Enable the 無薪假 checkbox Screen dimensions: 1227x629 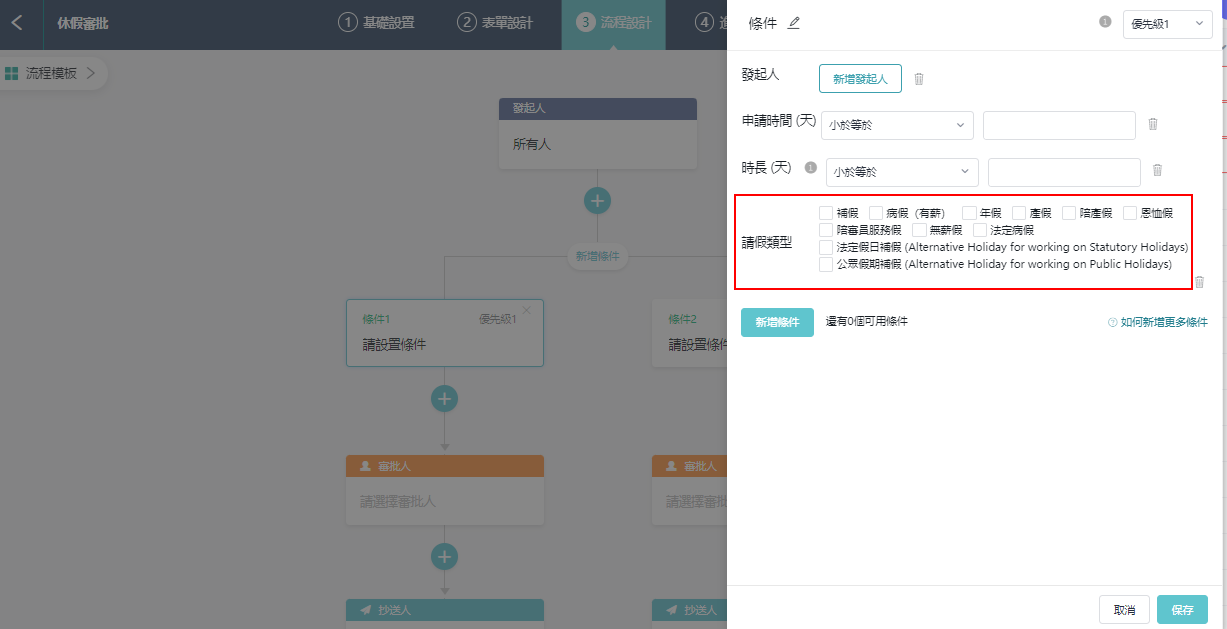(x=919, y=230)
